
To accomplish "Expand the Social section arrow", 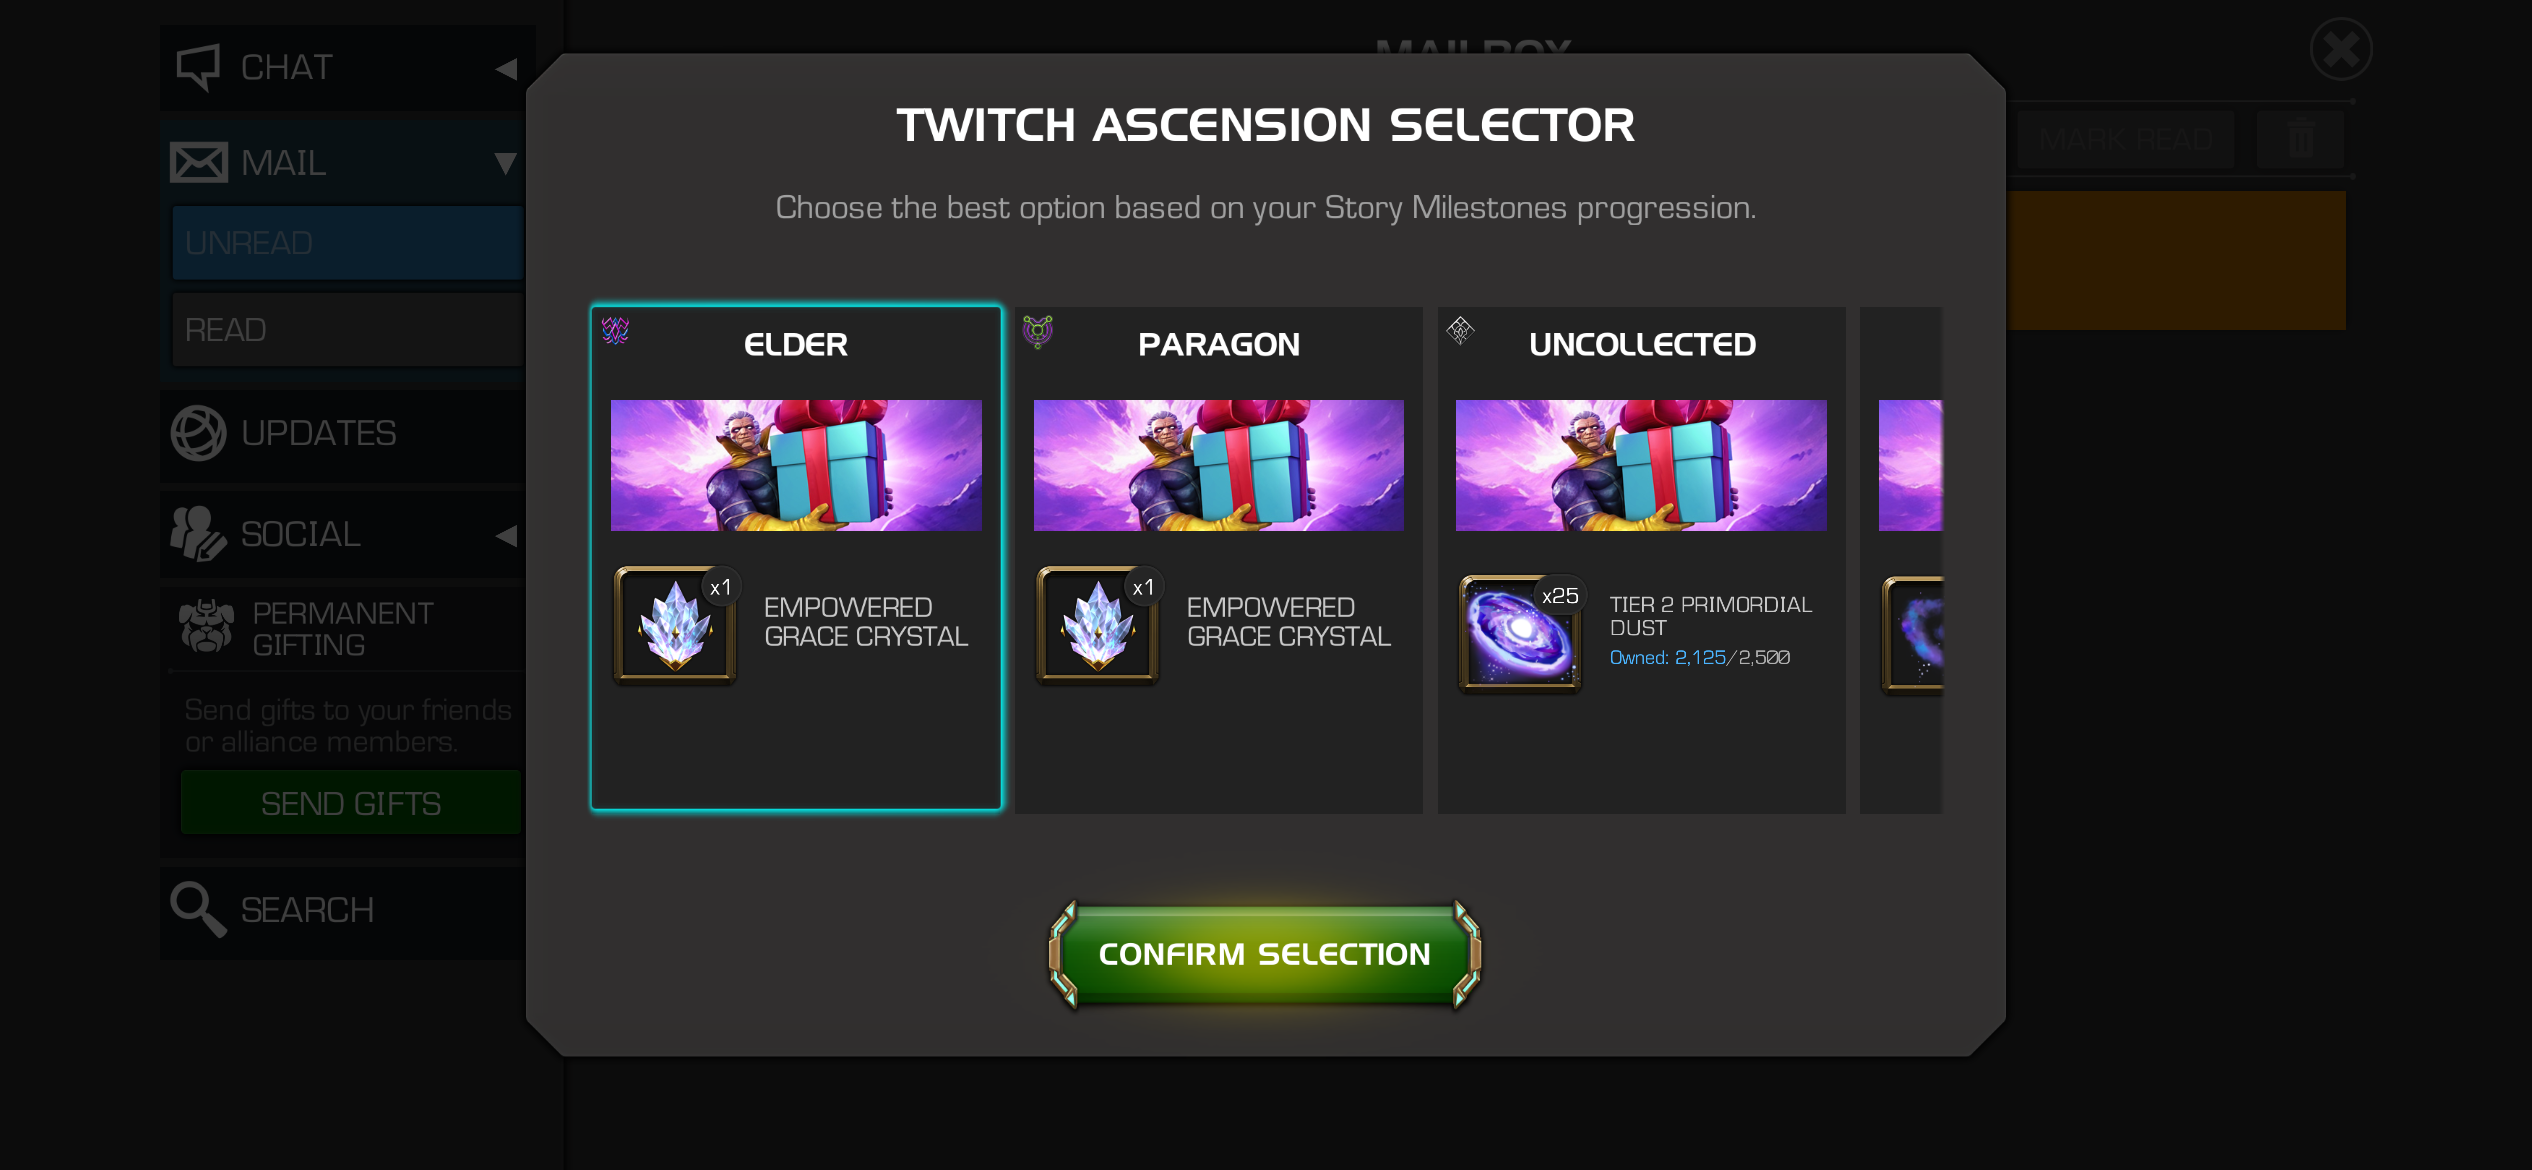I will [507, 535].
